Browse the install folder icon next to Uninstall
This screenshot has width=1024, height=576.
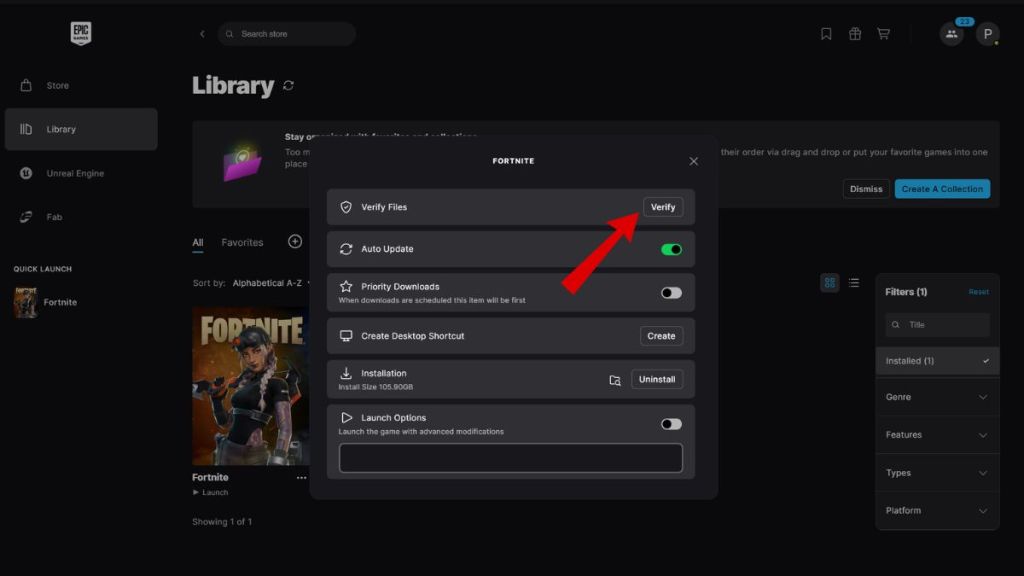click(x=615, y=380)
